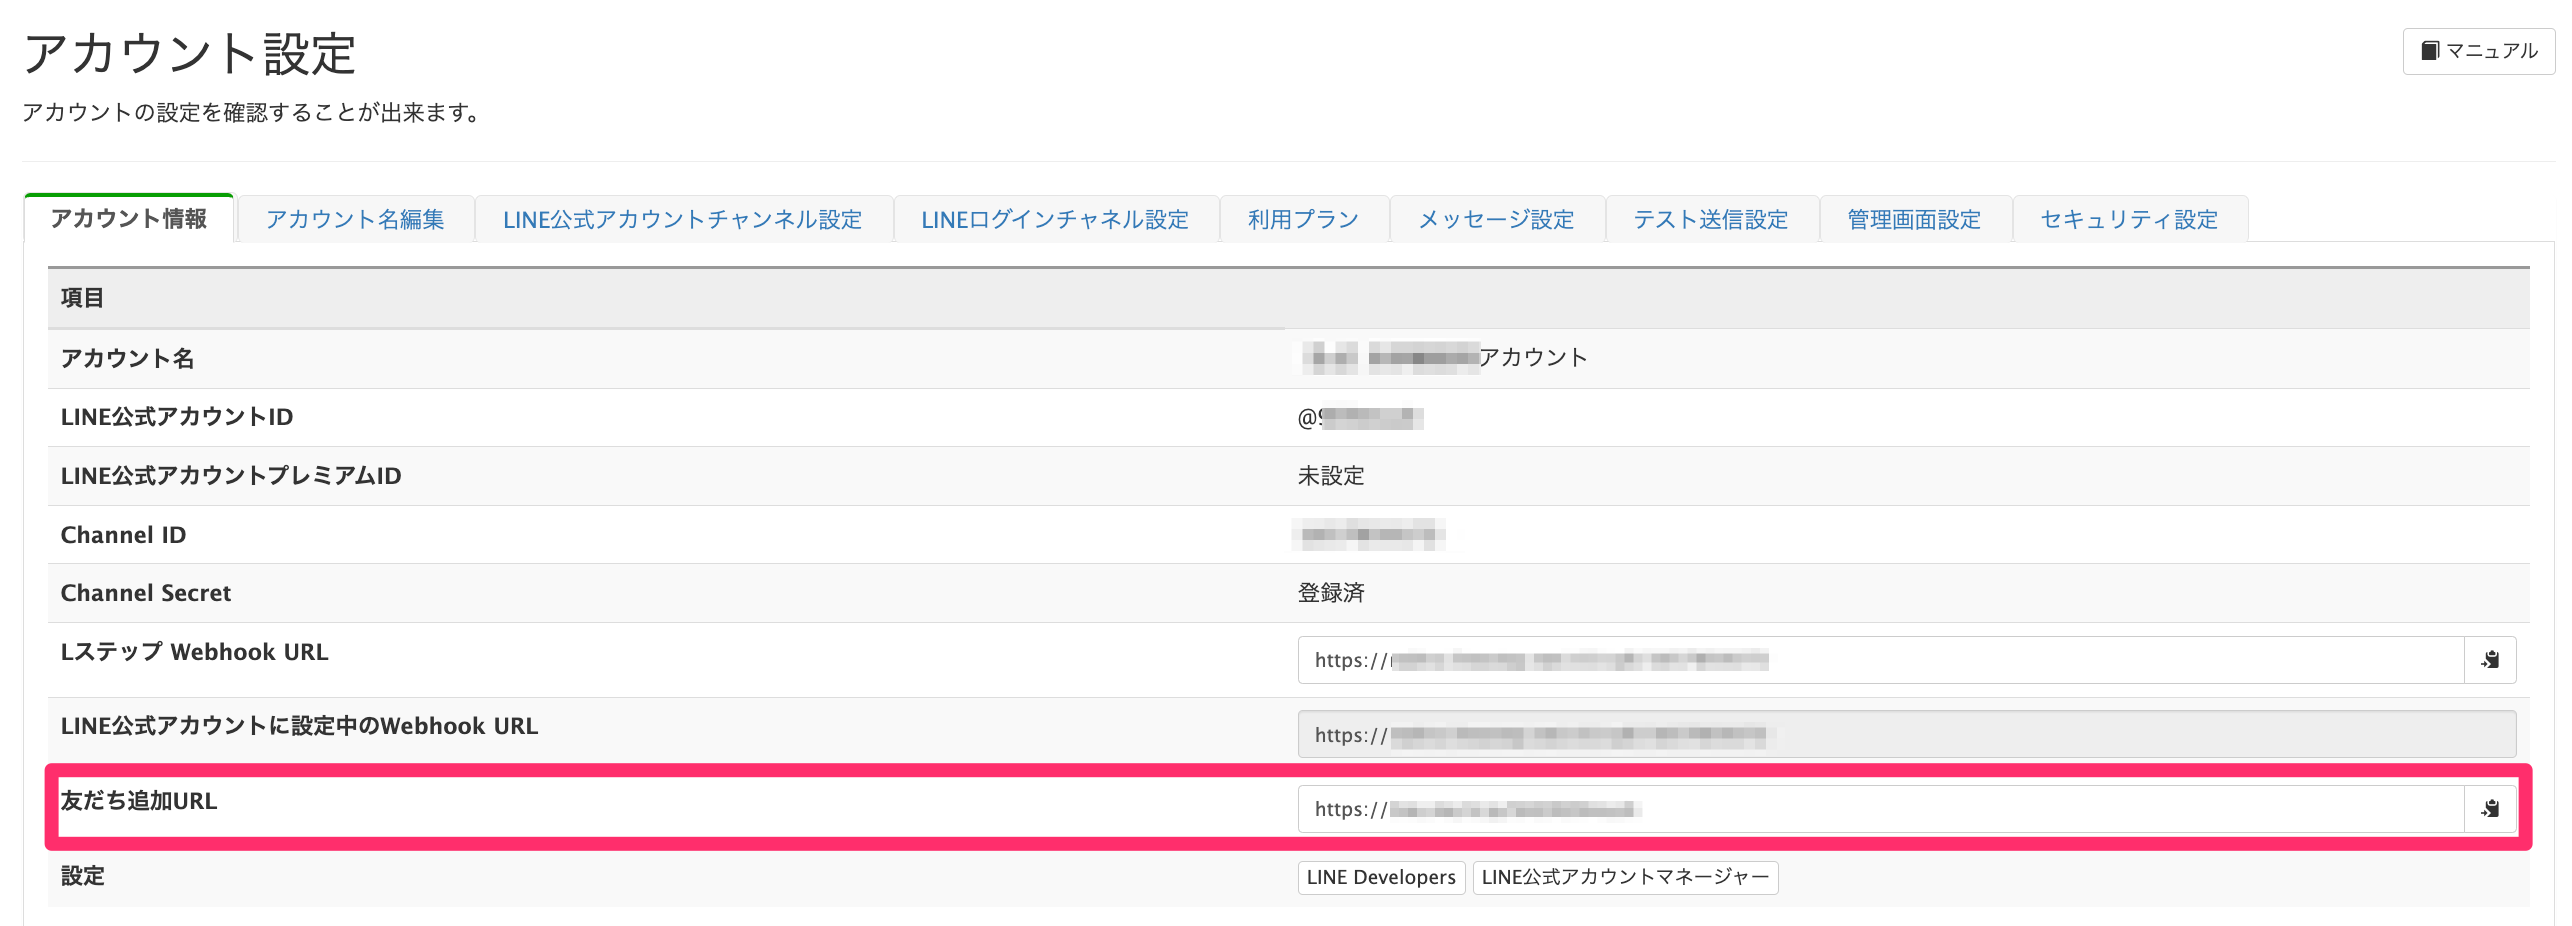Open the LINE公式アカウントチャンネル設定 tab

682,220
